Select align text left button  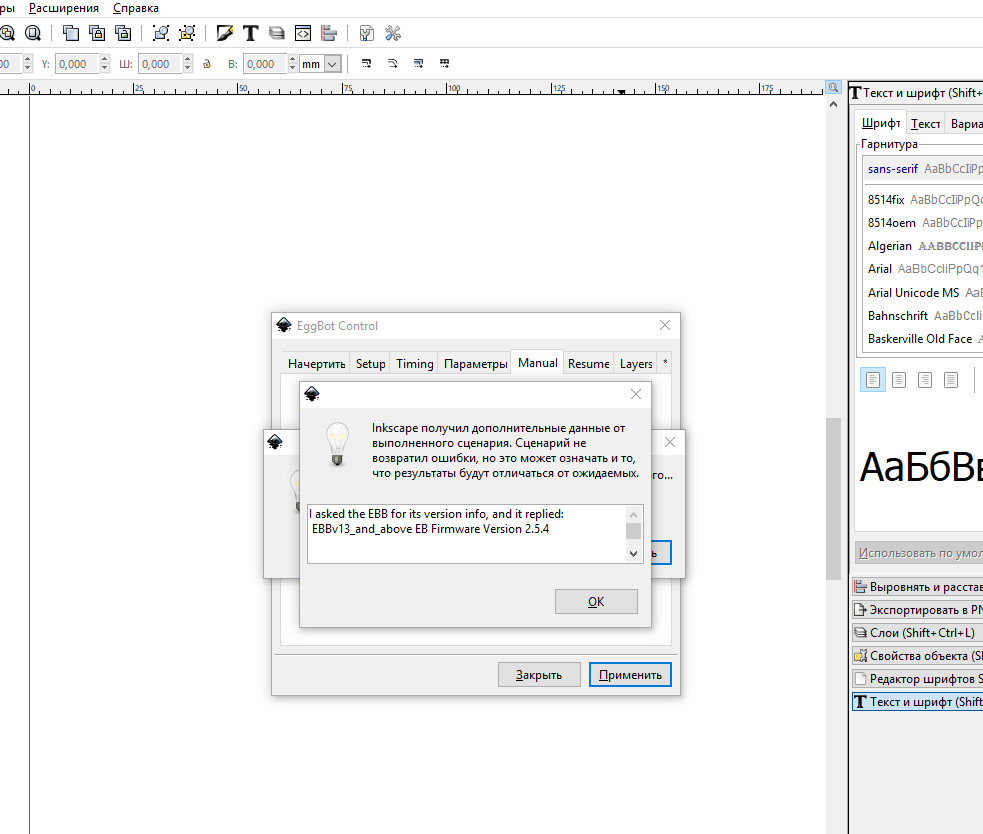873,379
